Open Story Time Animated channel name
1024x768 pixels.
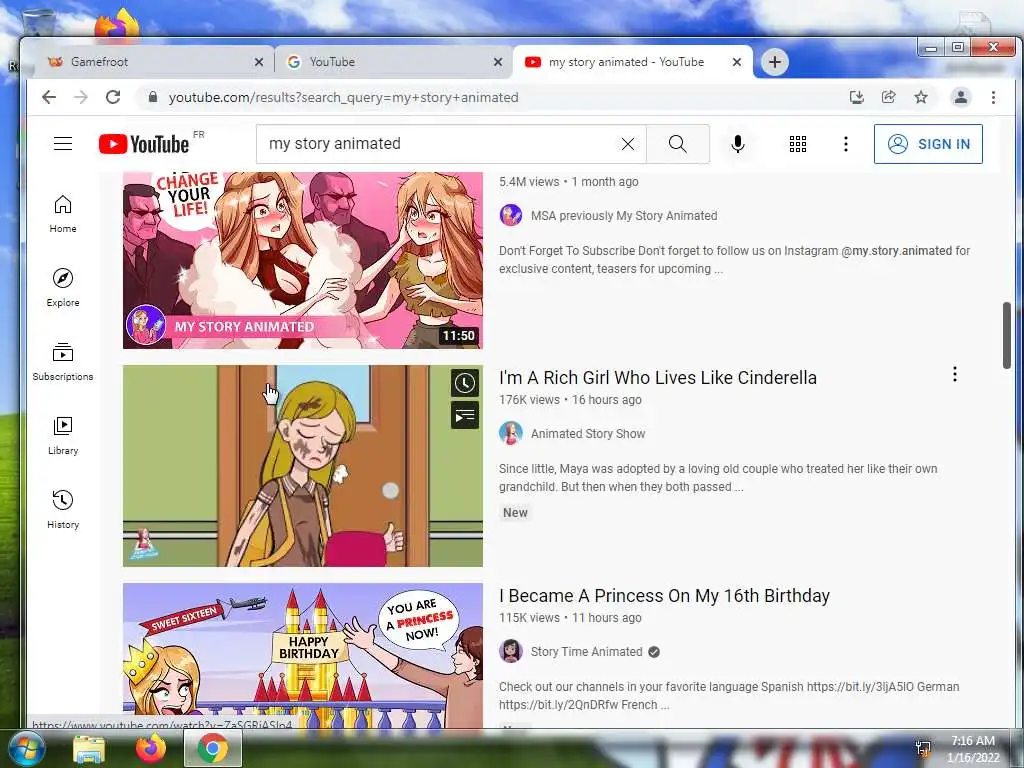click(x=586, y=652)
